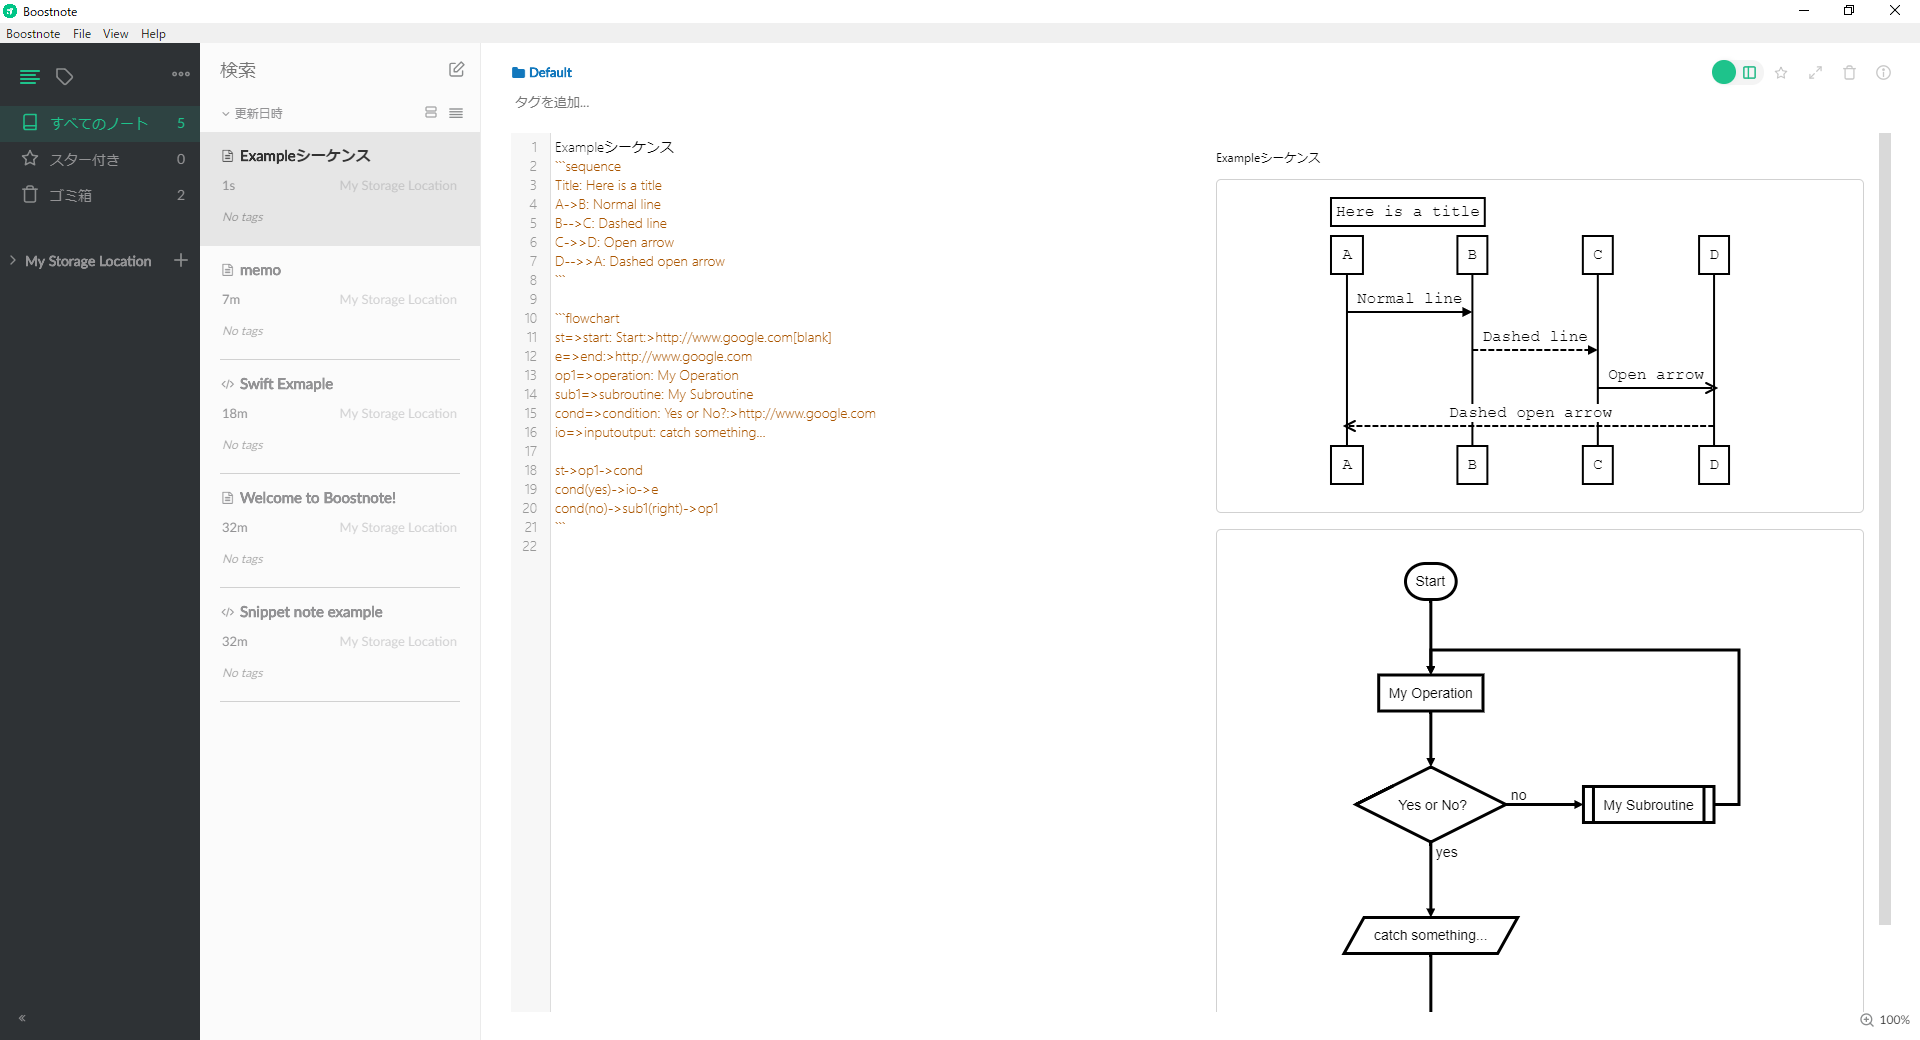The height and width of the screenshot is (1040, 1920).
Task: Click the memo note's My Storage Location label
Action: tap(398, 299)
